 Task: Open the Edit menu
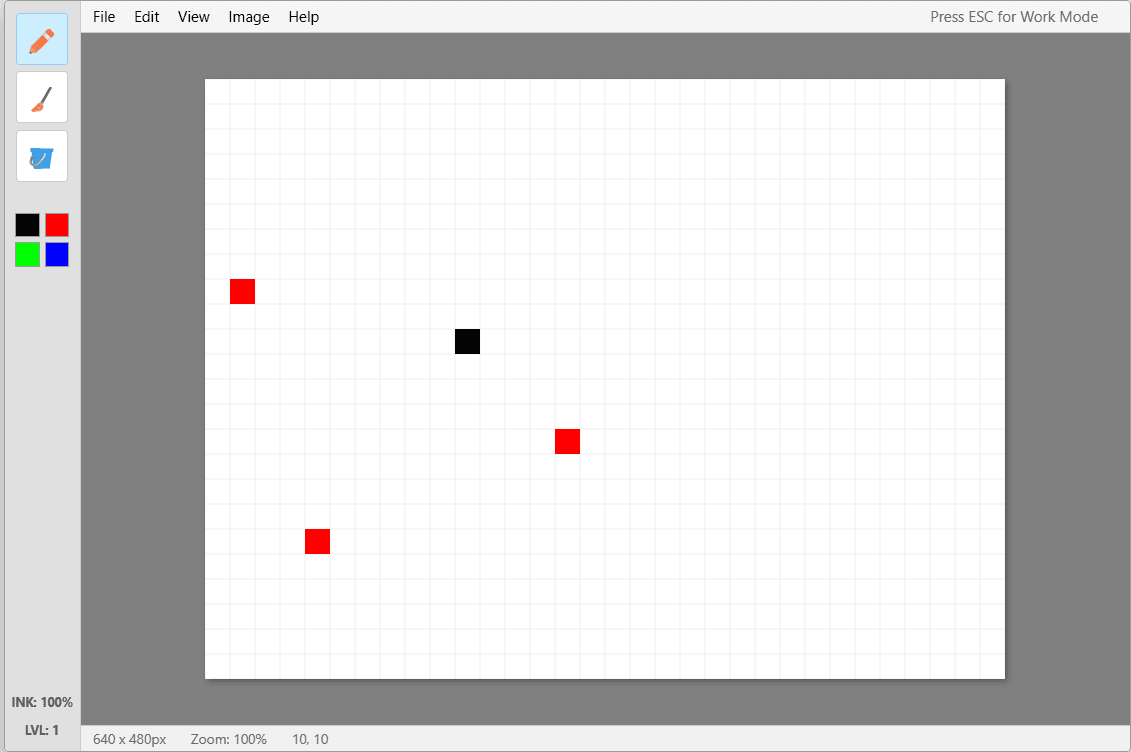tap(147, 17)
